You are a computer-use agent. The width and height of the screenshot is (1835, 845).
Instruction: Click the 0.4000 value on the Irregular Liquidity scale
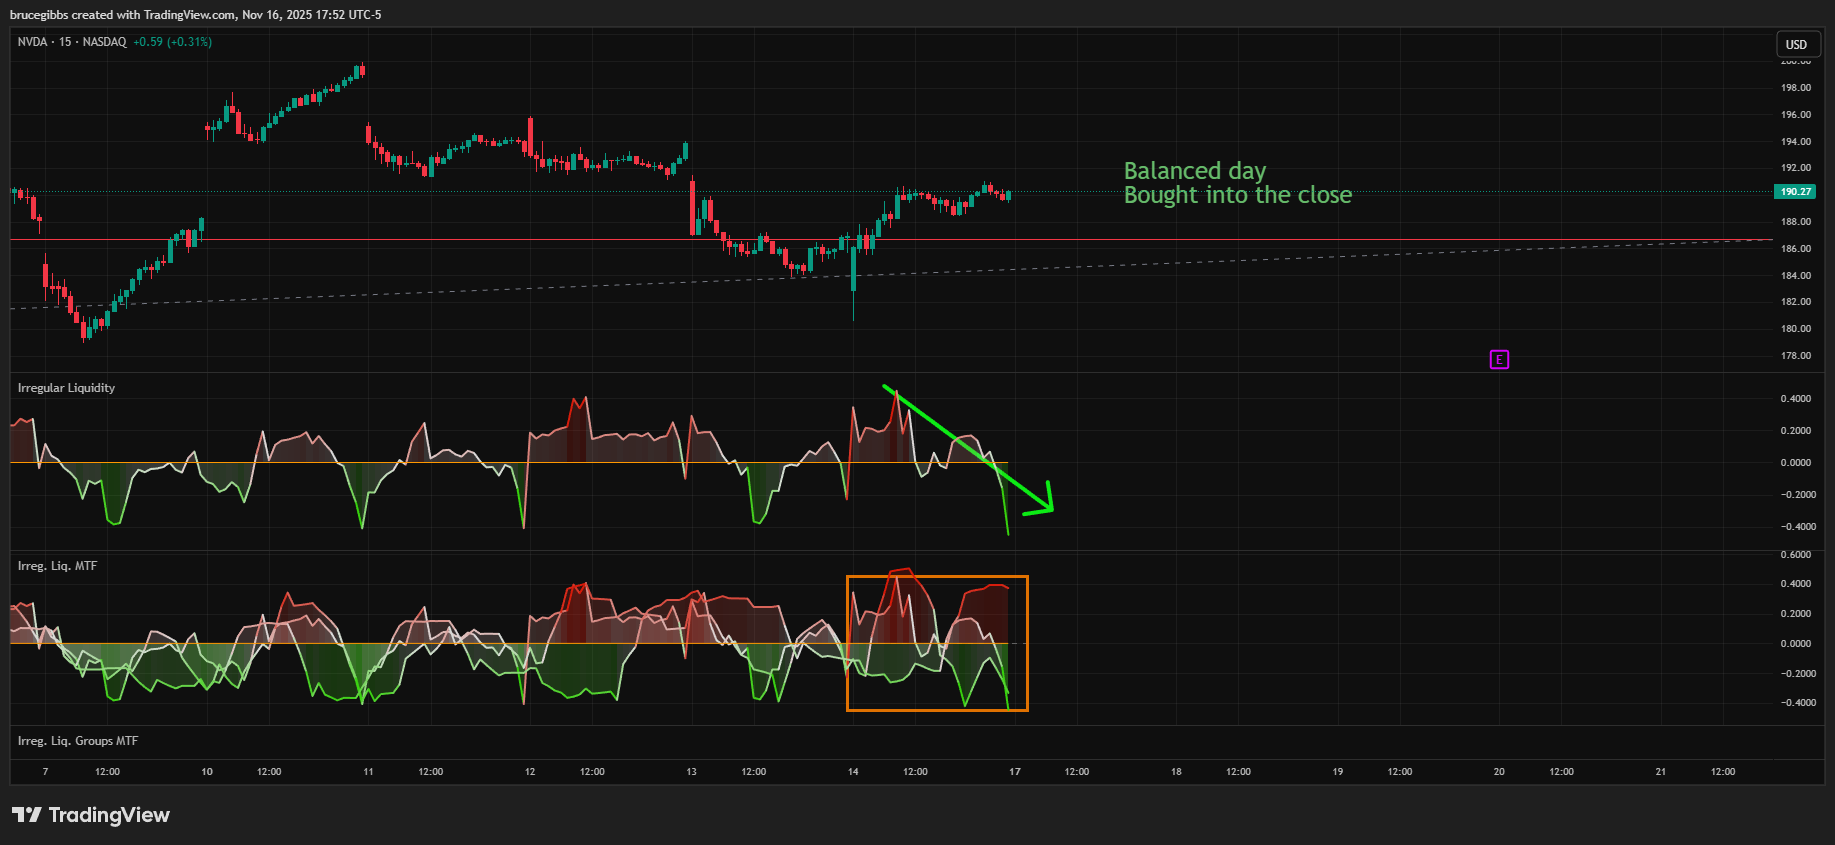pos(1795,399)
